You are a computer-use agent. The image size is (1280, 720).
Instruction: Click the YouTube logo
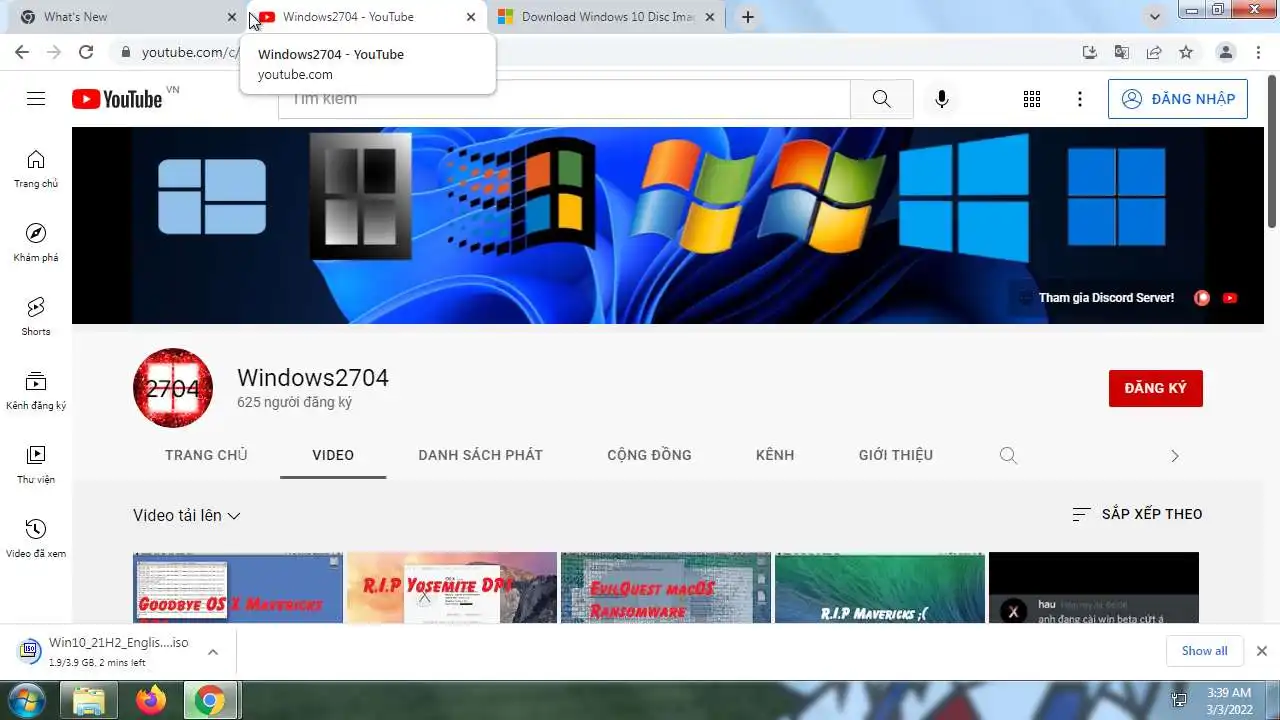117,99
